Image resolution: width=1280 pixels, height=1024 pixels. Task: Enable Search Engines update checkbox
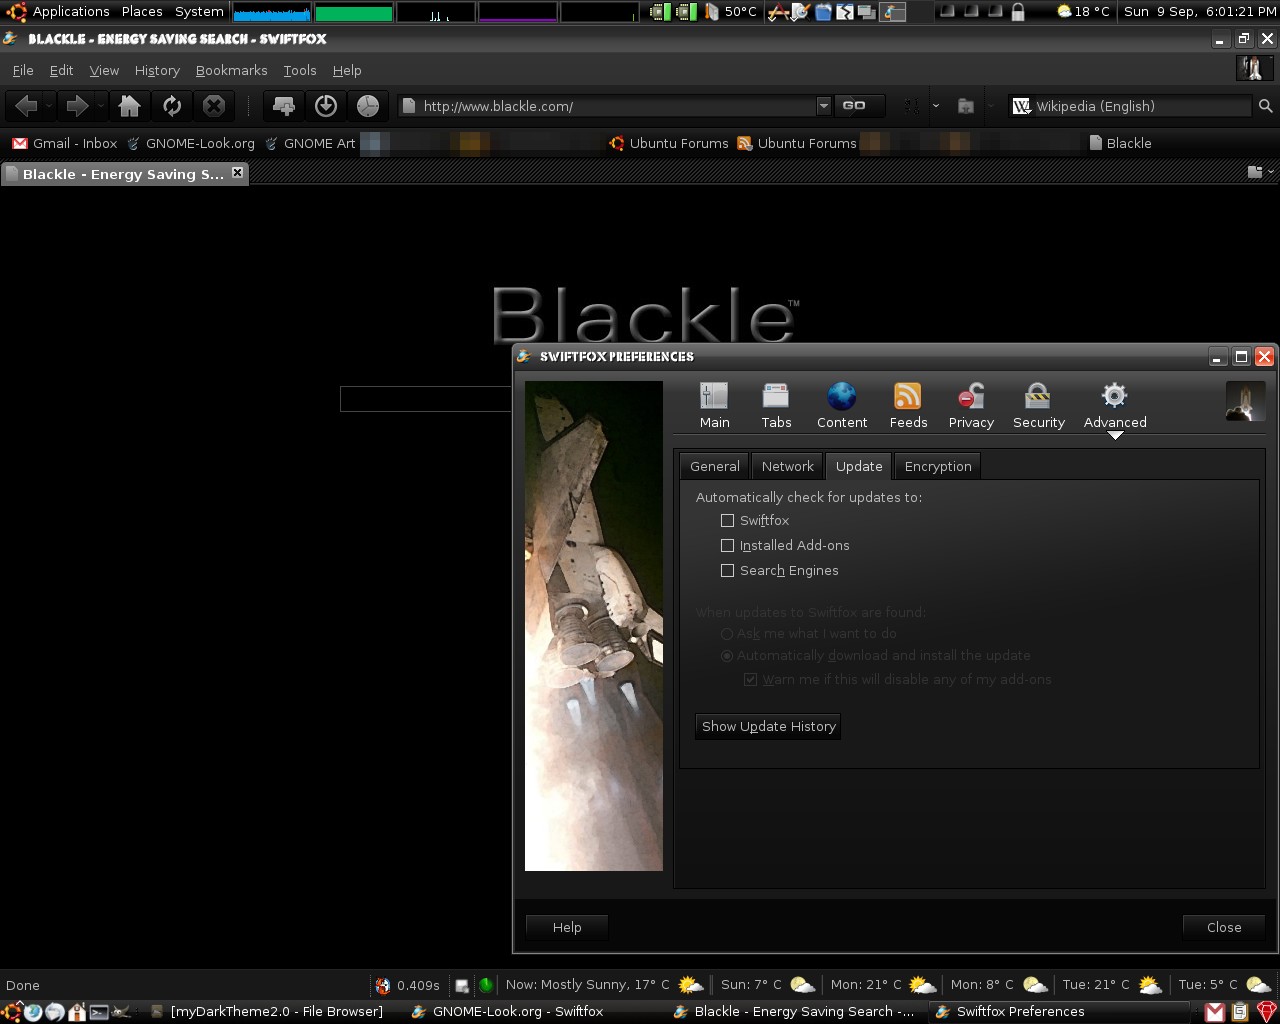point(727,570)
